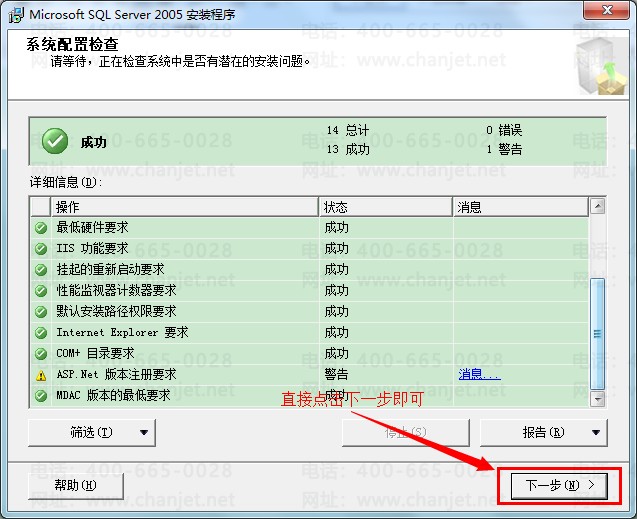The image size is (637, 519).
Task: Select the 挂起的重新启动要求 row text
Action: tap(110, 269)
